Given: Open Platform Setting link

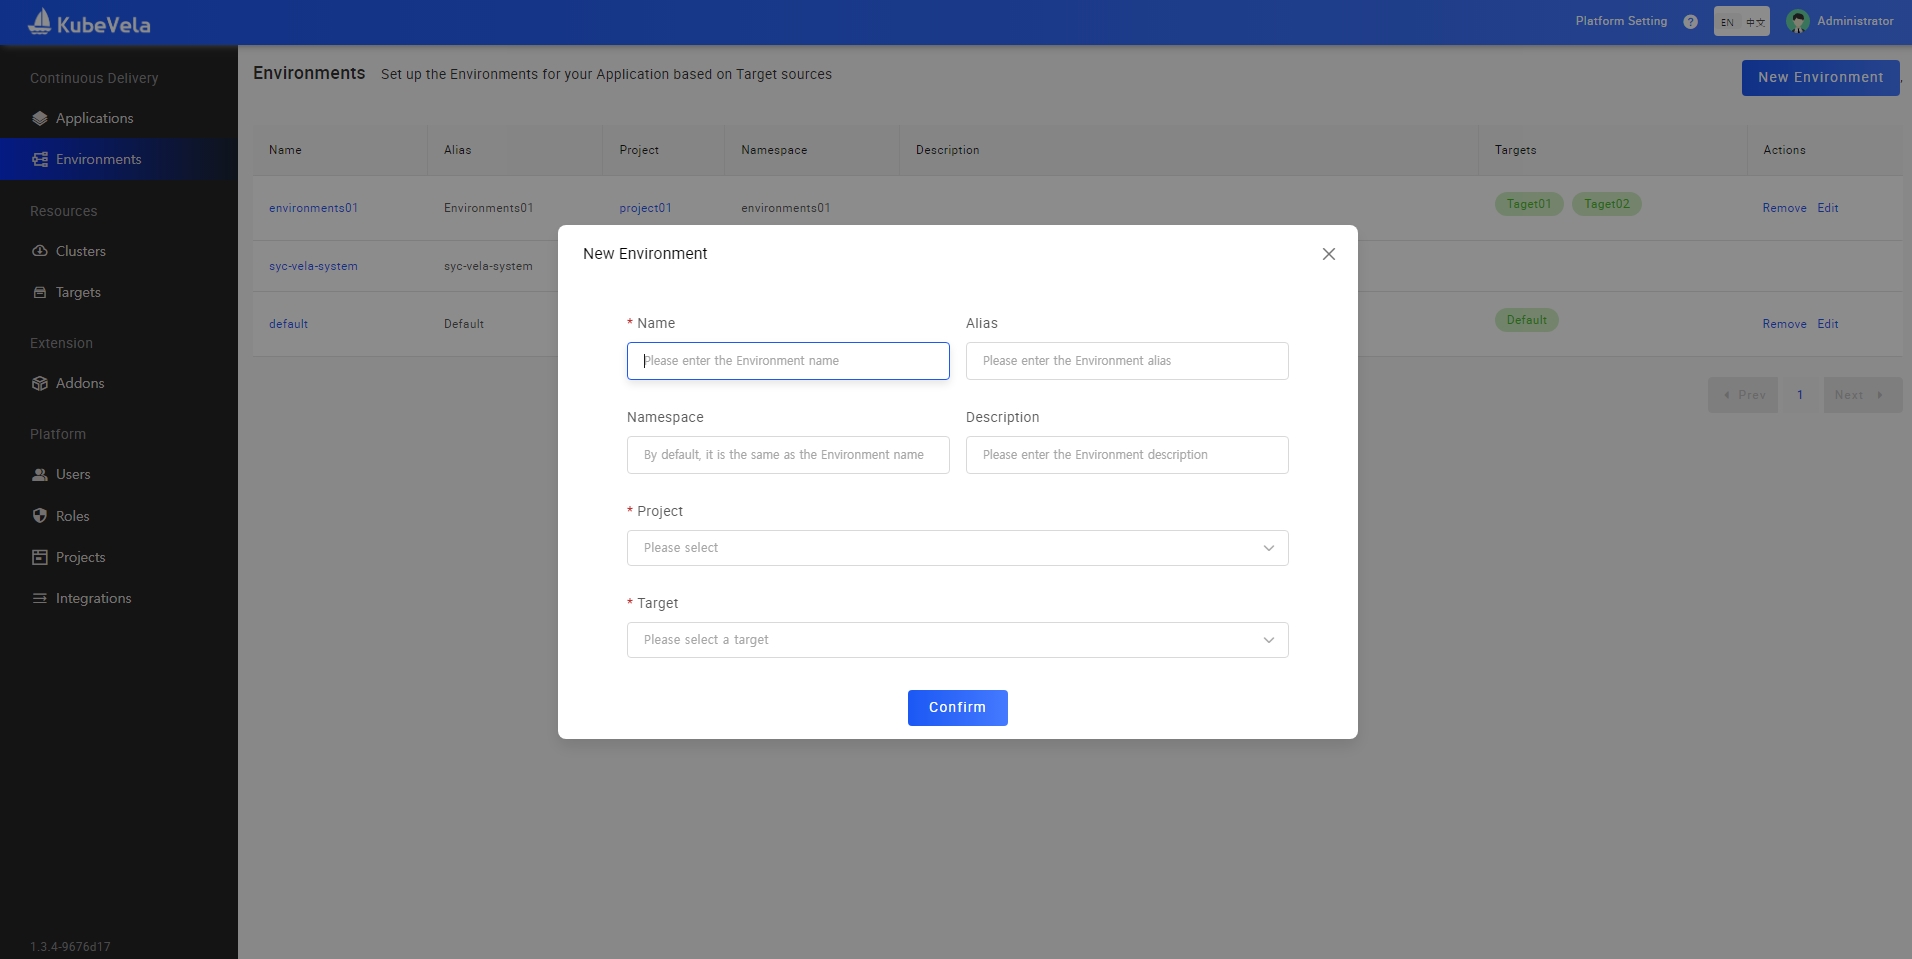Looking at the screenshot, I should (x=1621, y=21).
